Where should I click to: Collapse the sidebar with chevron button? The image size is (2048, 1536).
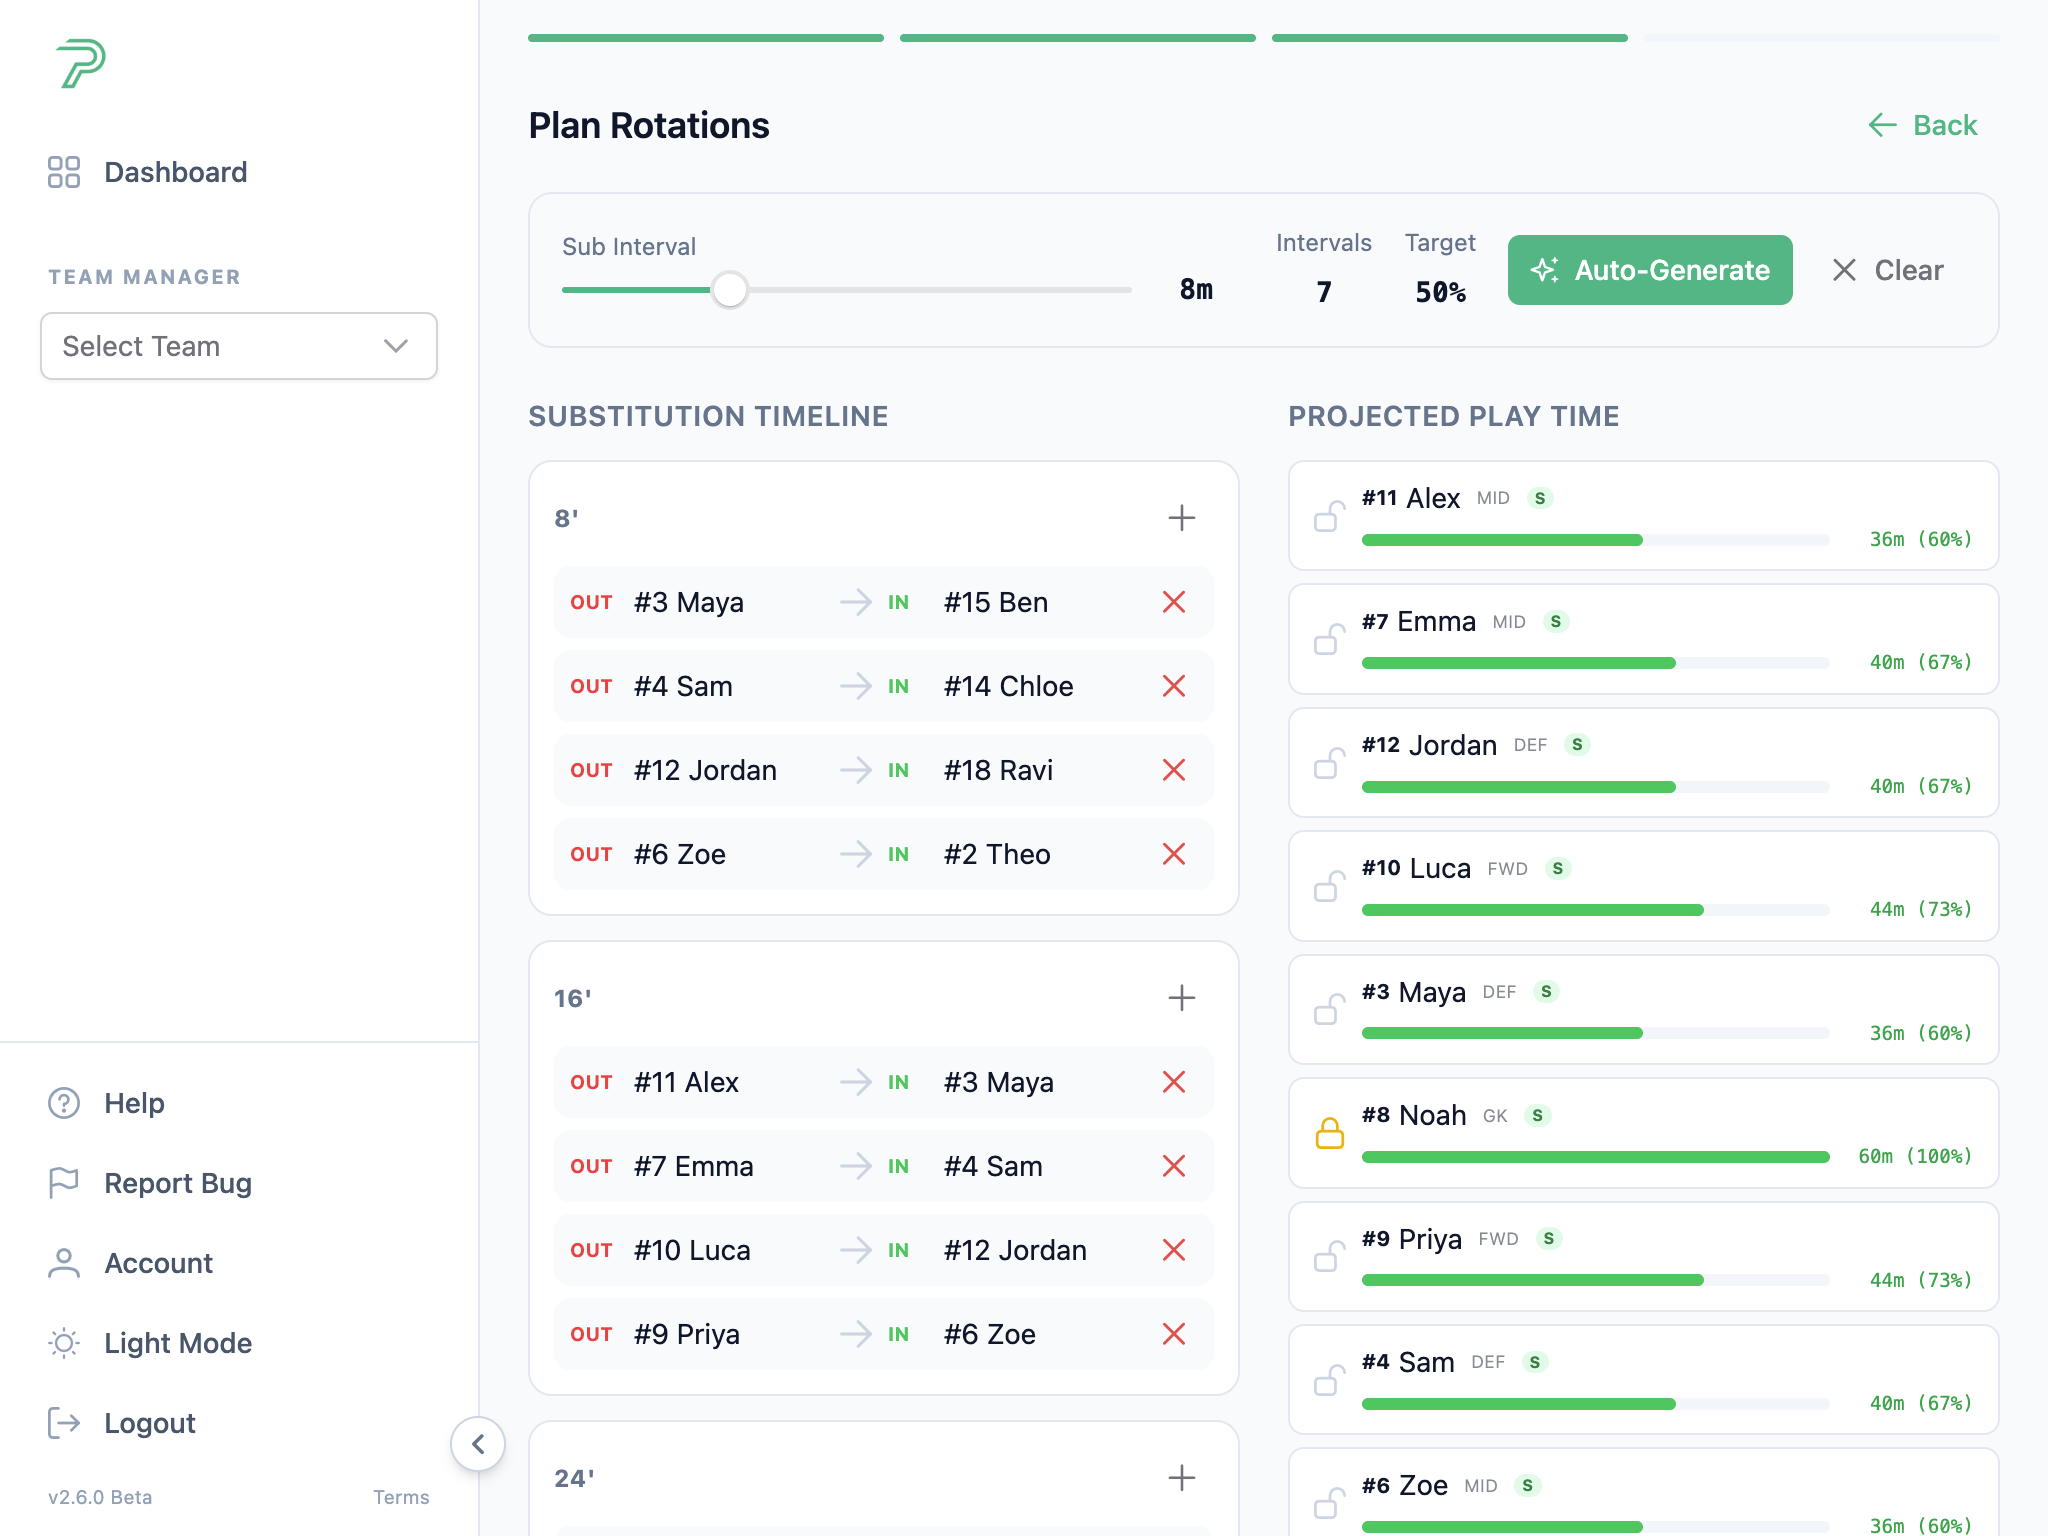(478, 1444)
